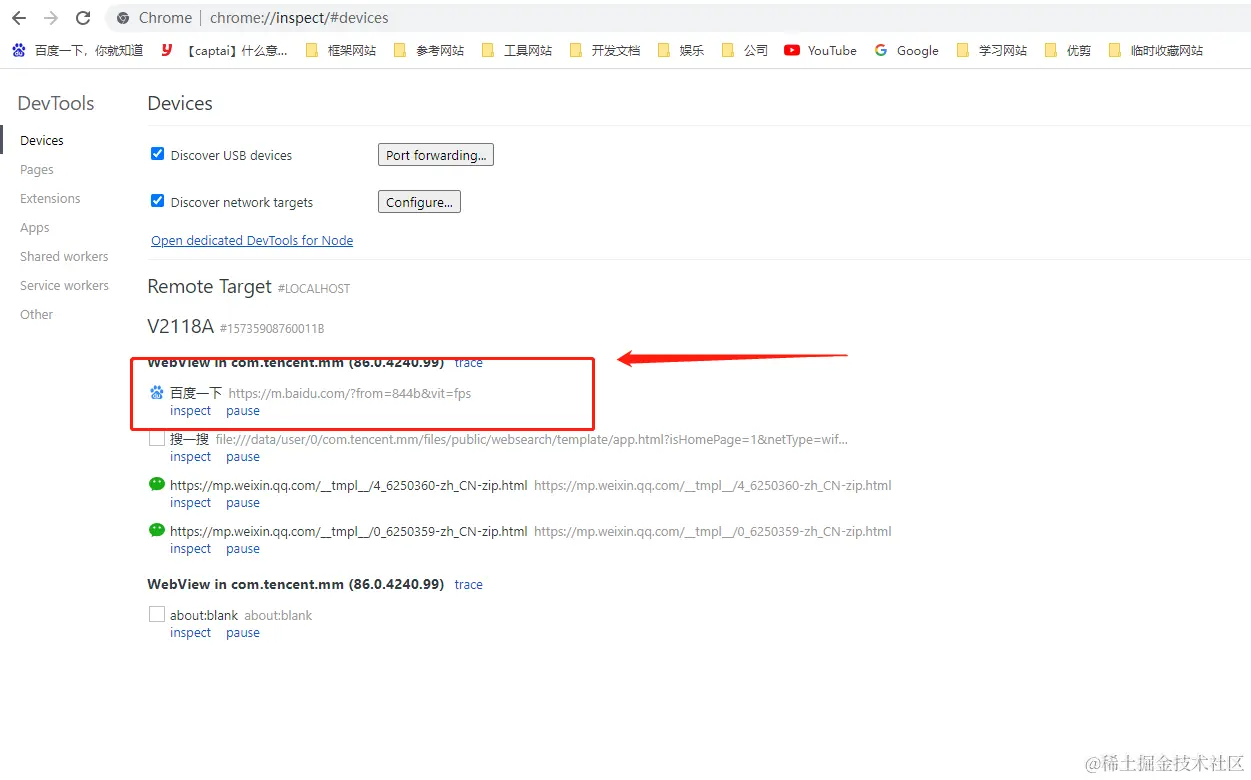Select Shared workers in sidebar

pyautogui.click(x=64, y=257)
